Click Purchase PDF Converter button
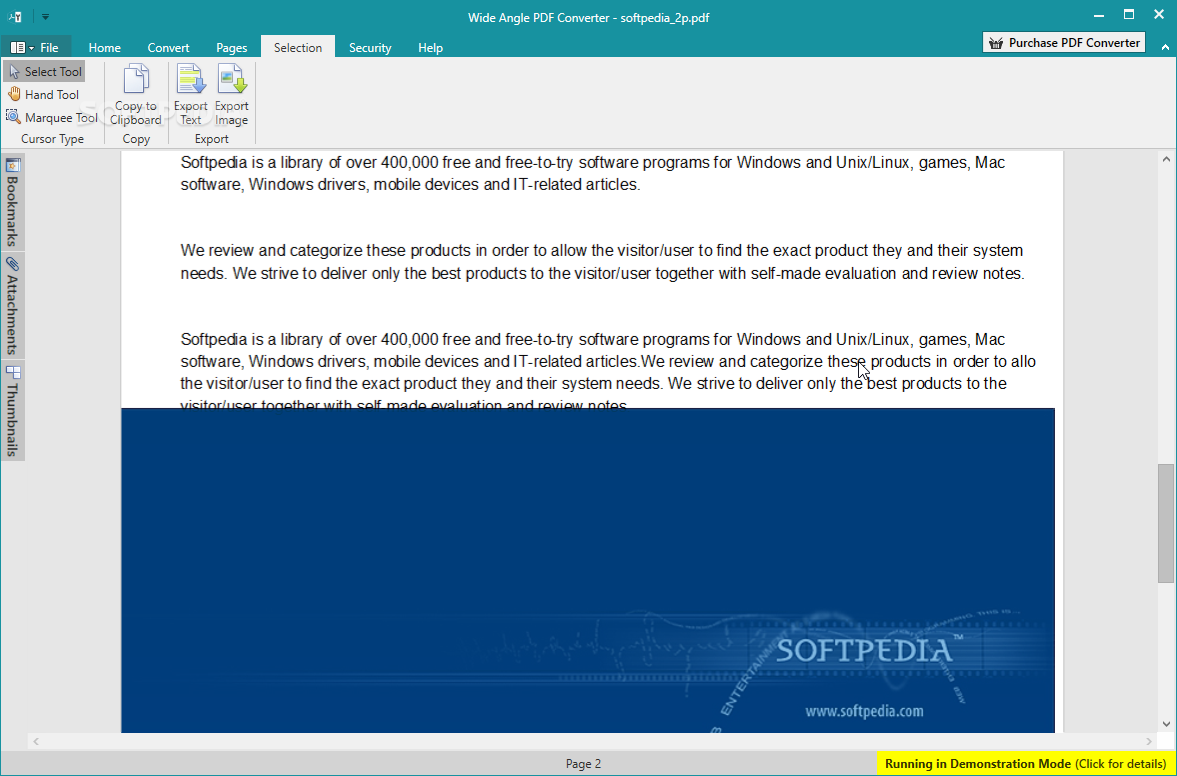 pos(1064,43)
